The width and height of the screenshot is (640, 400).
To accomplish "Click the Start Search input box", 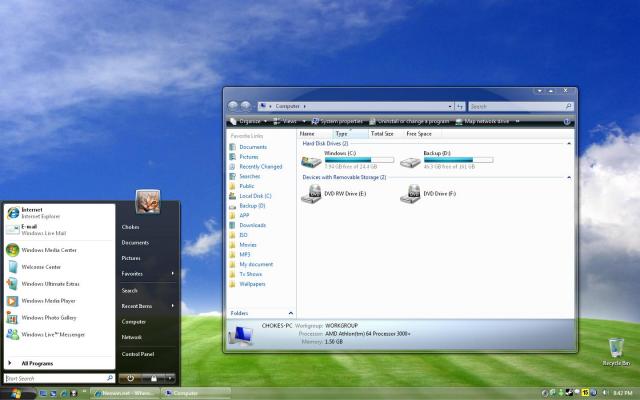I will coord(59,378).
